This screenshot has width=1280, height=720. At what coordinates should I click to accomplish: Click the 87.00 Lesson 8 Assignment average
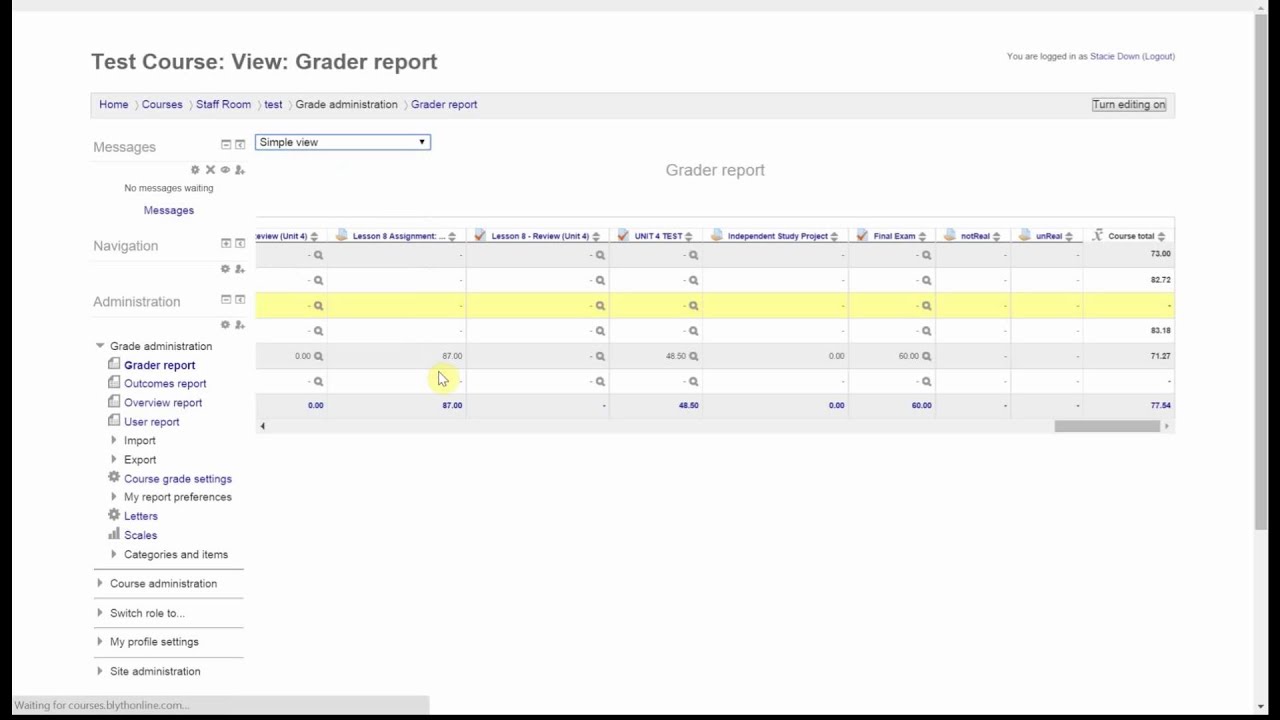452,405
